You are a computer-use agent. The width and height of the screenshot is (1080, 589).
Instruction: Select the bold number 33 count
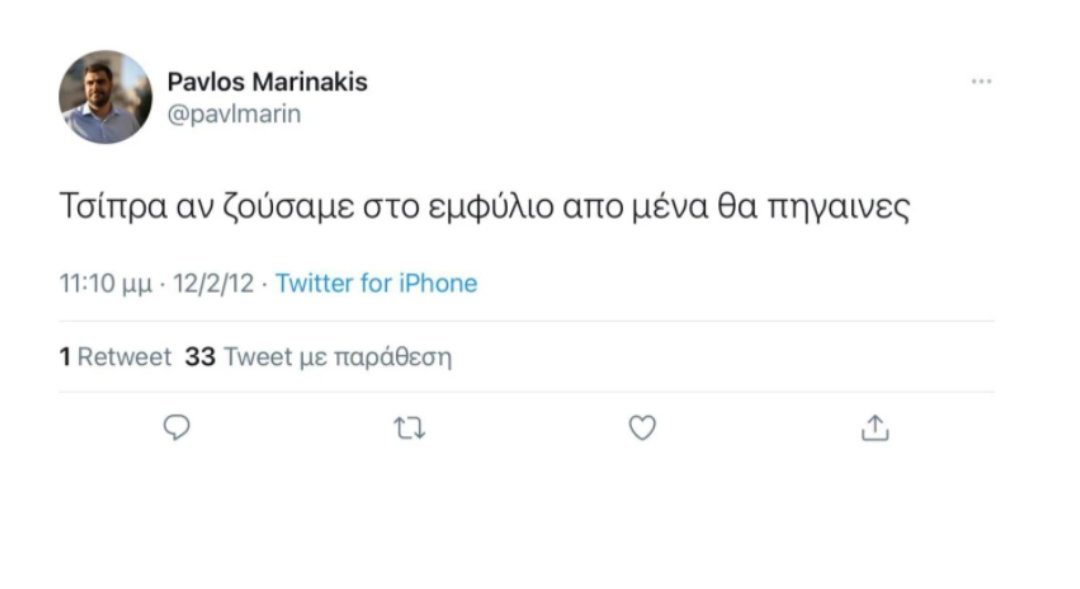(x=200, y=357)
